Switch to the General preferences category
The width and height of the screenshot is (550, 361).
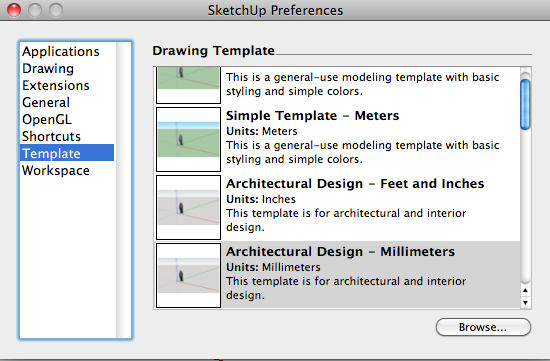coord(46,102)
